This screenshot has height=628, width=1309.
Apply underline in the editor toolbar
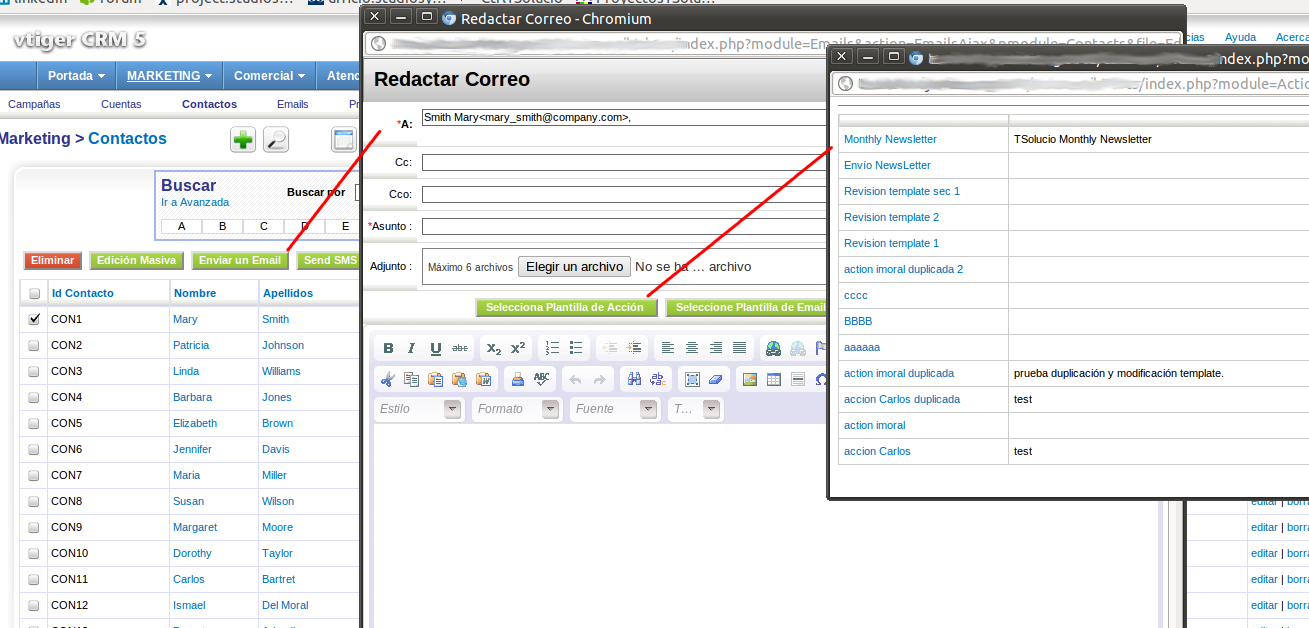pyautogui.click(x=436, y=348)
